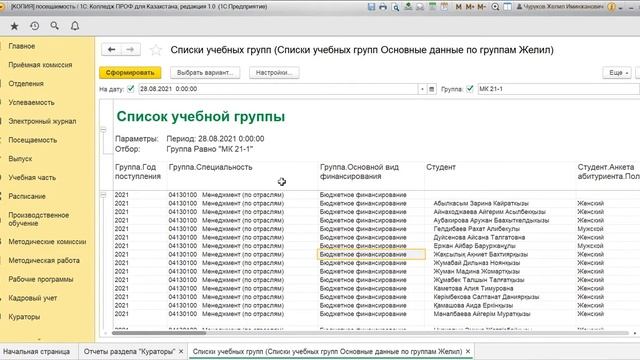This screenshot has width=640, height=360.
Task: Click the date input field '28.08.2021'
Action: tap(278, 89)
